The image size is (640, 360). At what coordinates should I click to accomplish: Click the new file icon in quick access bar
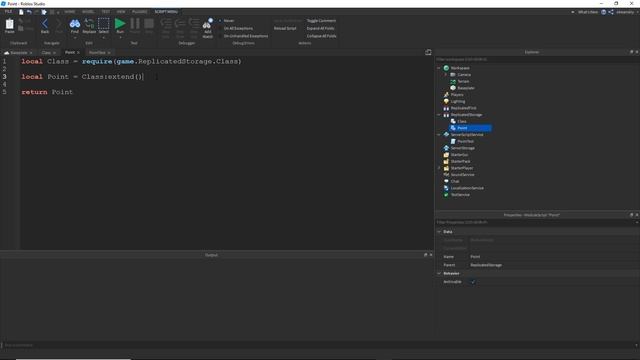pos(21,12)
